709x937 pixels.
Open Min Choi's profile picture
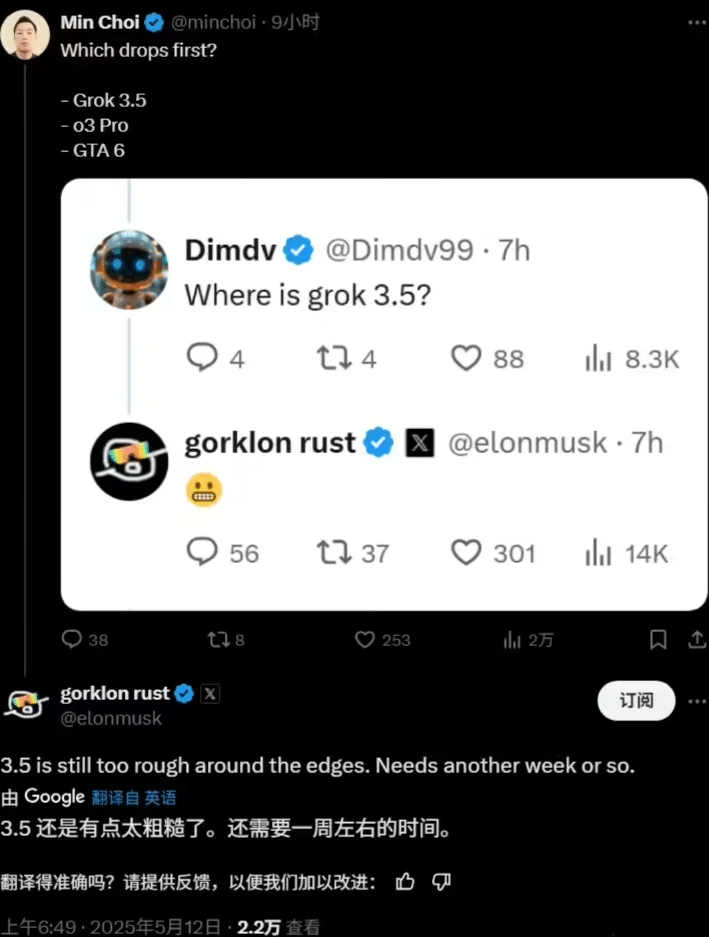[25, 34]
